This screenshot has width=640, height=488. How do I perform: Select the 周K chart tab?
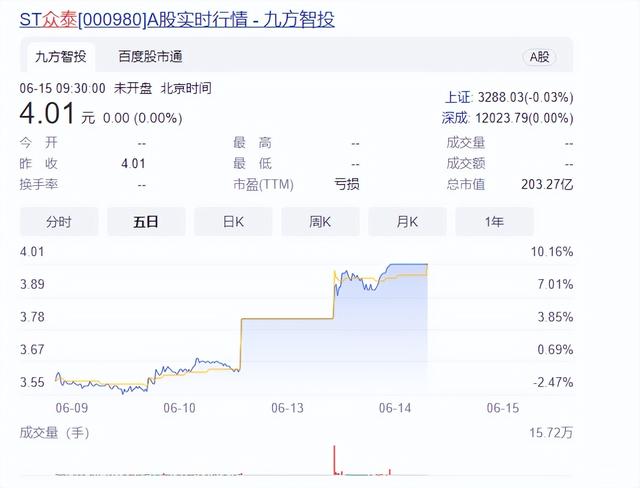pos(320,222)
